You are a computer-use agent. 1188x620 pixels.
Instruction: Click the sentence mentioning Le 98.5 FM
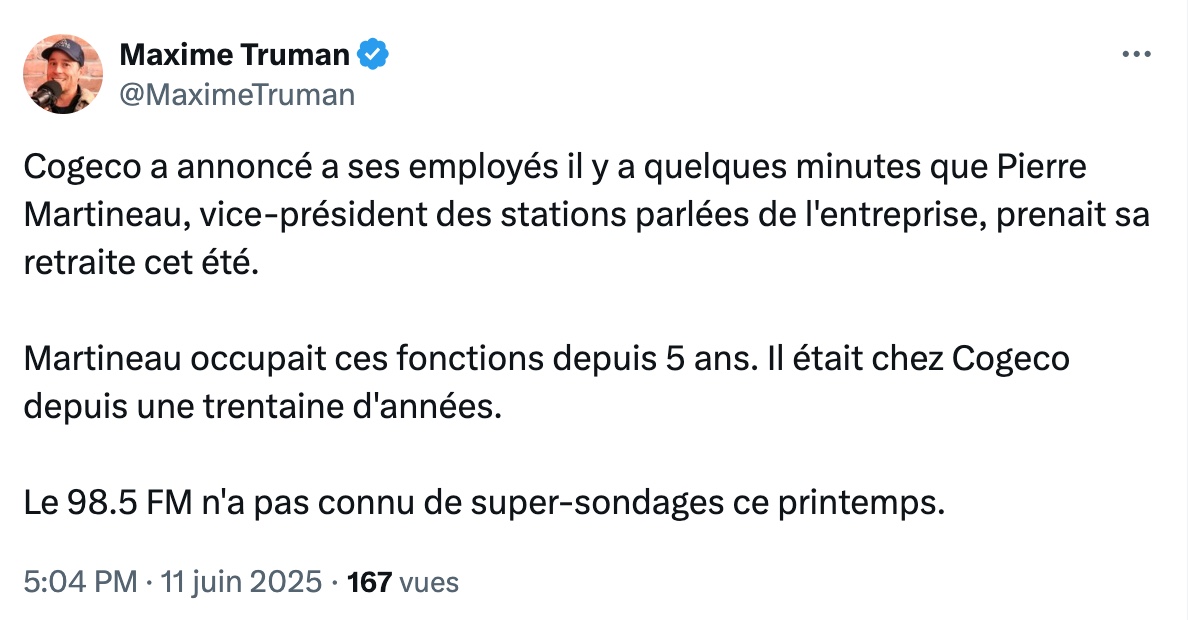pos(484,503)
